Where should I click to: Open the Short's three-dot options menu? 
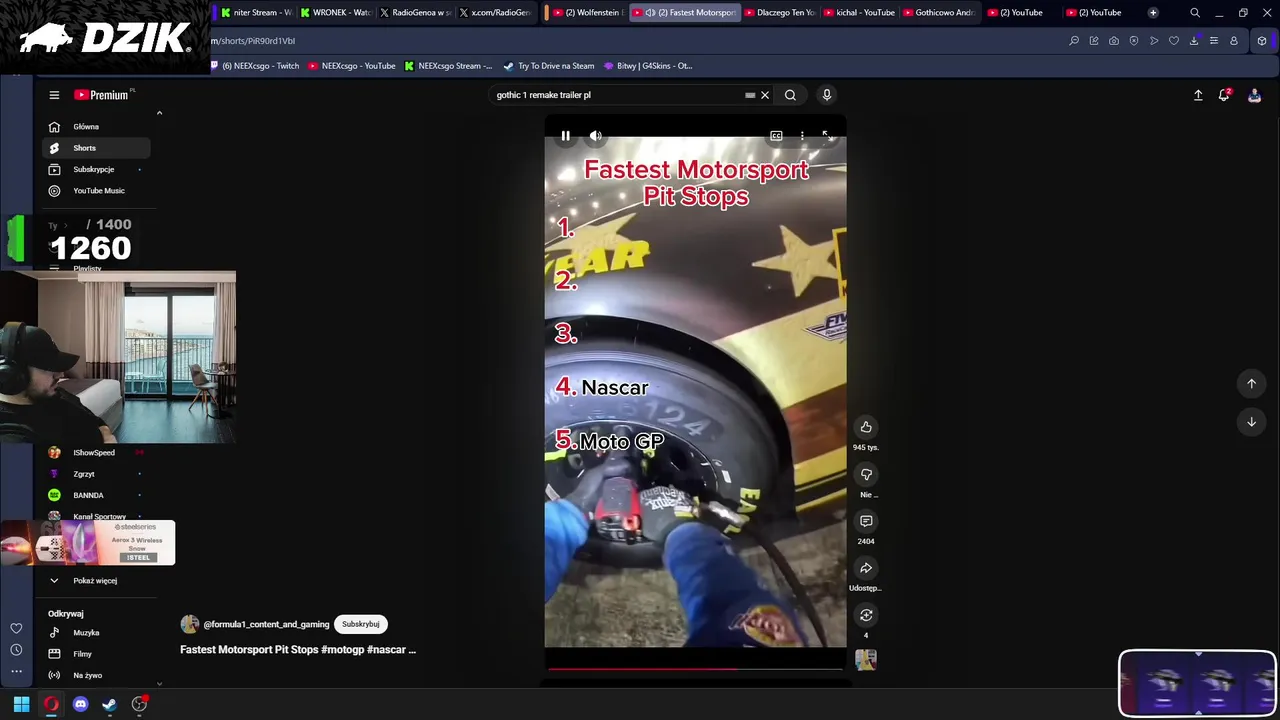[802, 136]
